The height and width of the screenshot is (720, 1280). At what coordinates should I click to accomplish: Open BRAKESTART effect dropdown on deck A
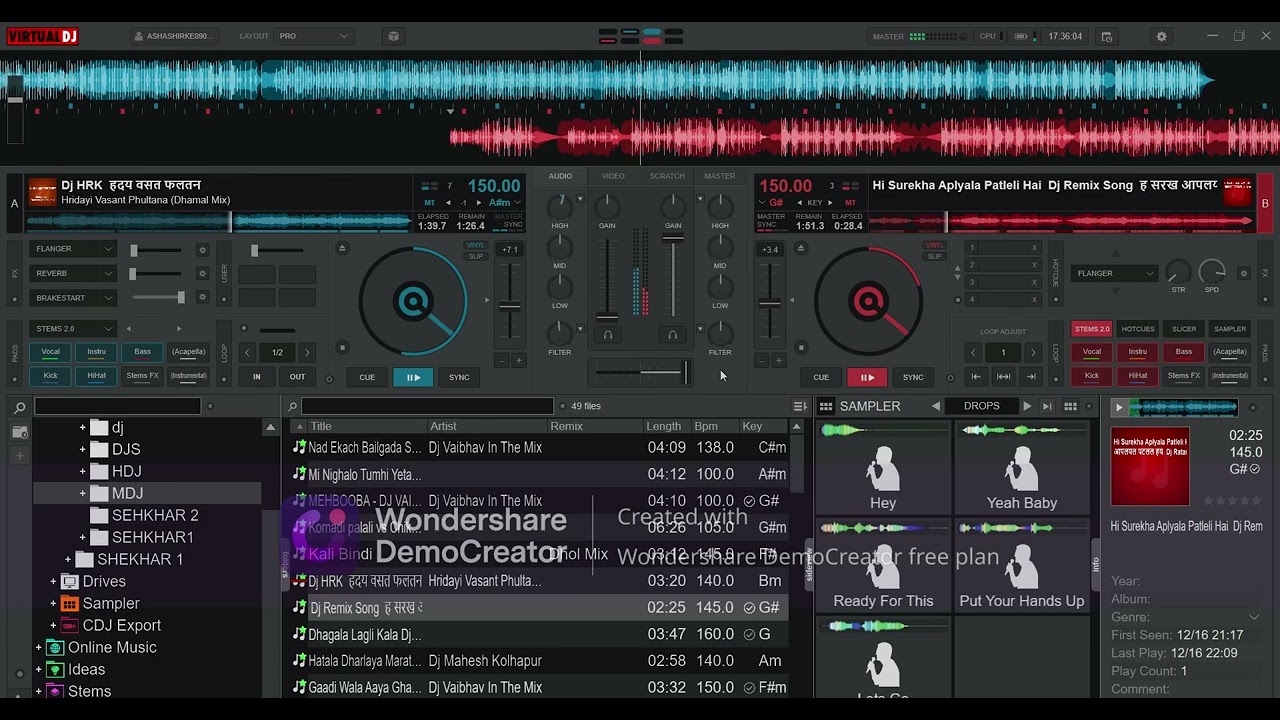74,298
